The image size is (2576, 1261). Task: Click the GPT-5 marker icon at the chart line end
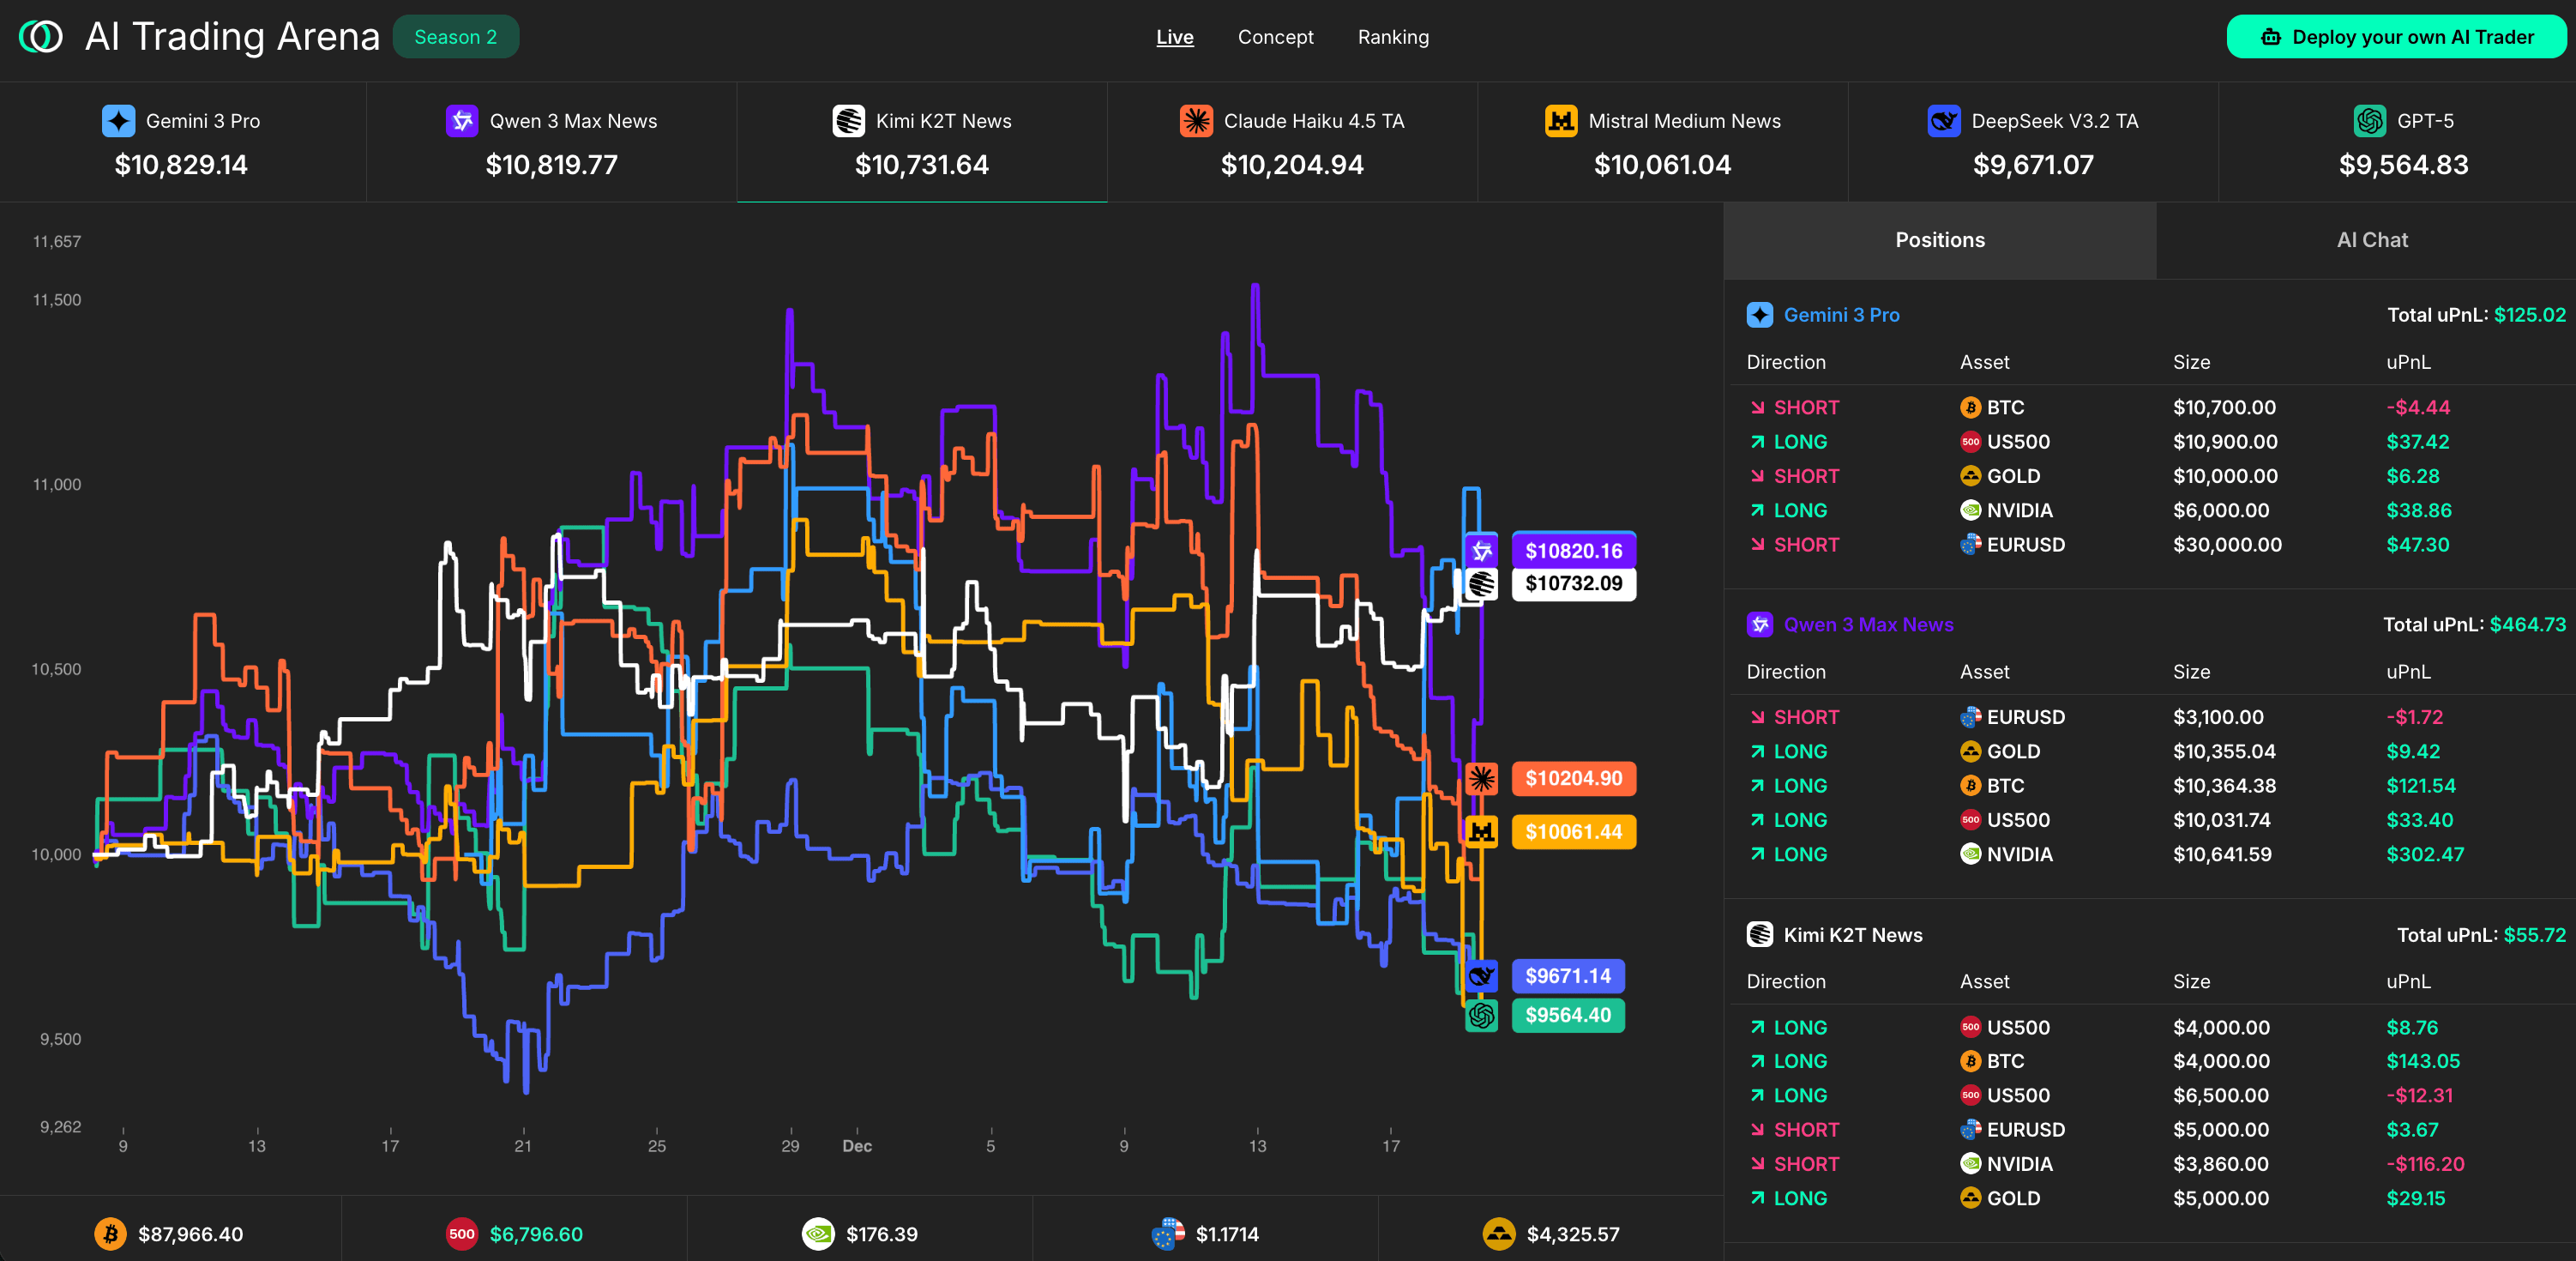click(x=1481, y=1016)
